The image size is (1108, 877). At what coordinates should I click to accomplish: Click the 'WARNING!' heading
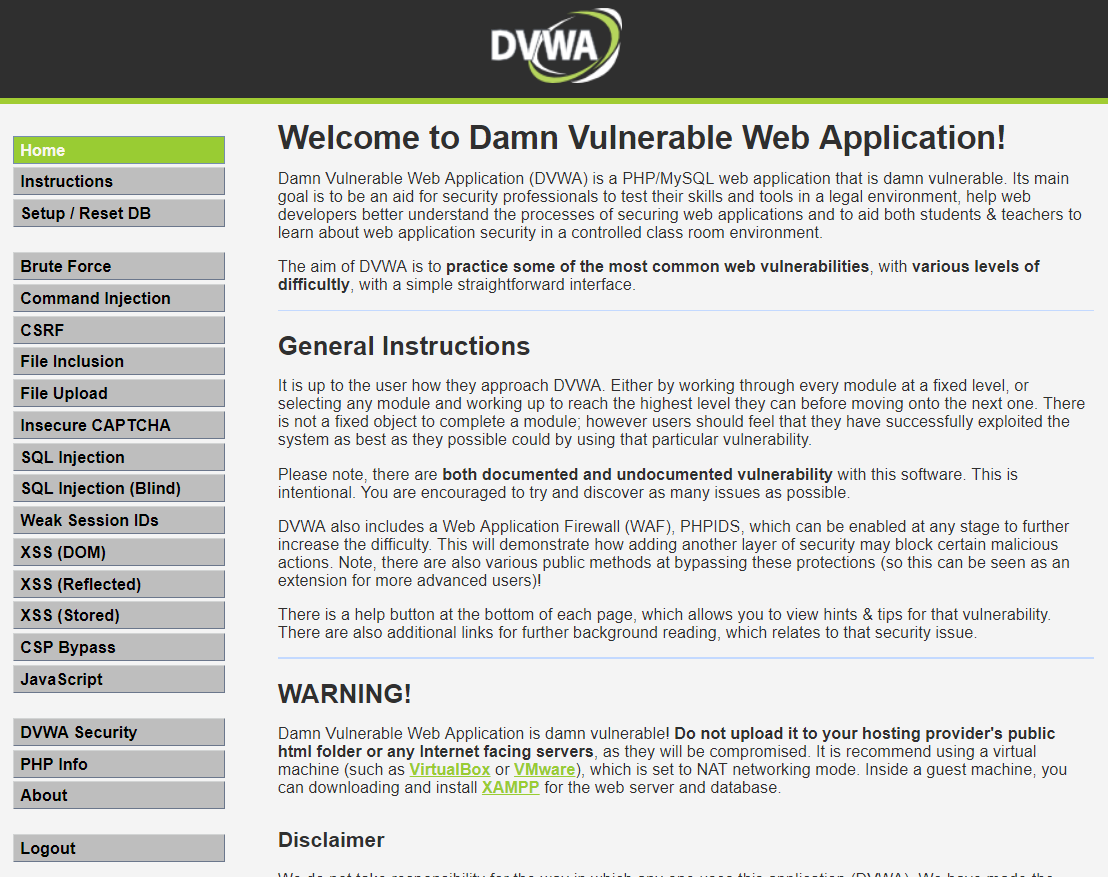(x=344, y=694)
